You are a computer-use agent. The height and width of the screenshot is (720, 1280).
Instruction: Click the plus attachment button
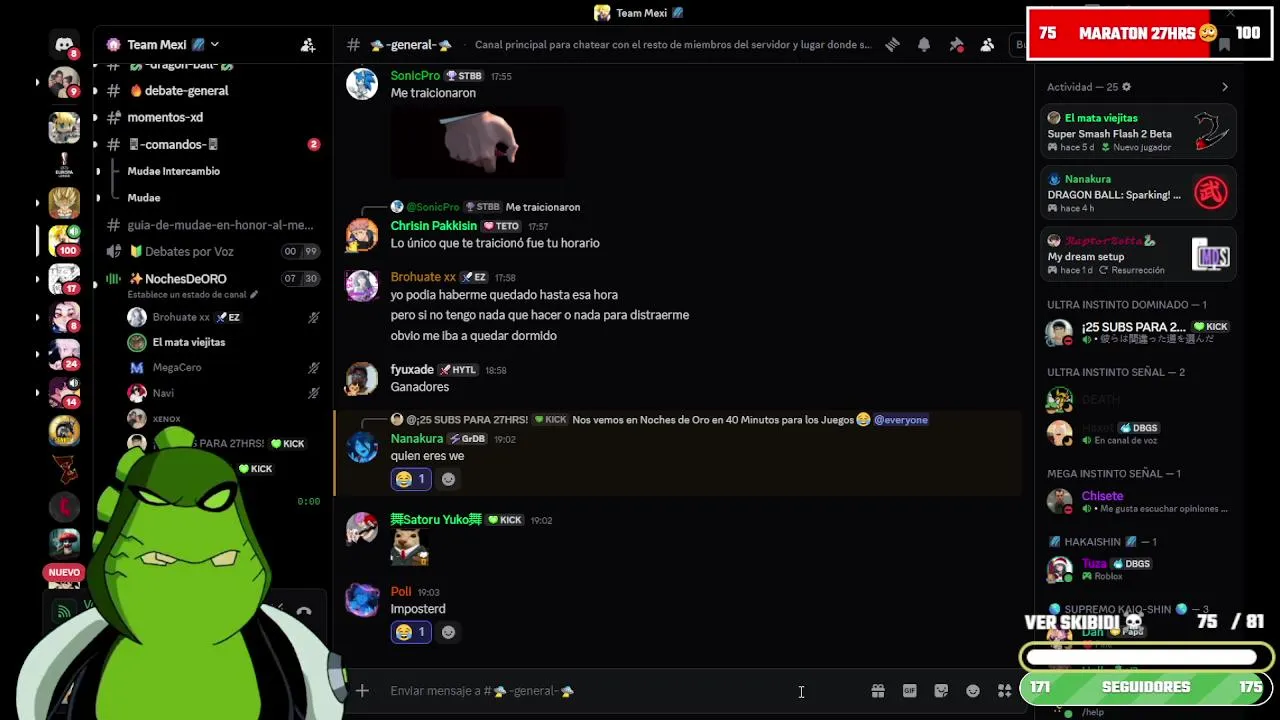pos(362,691)
